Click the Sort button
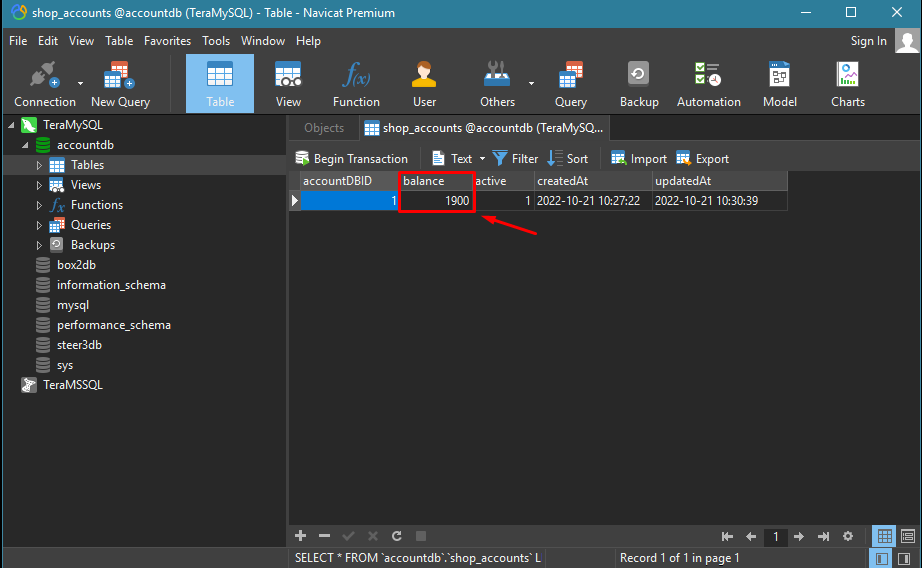Image resolution: width=922 pixels, height=568 pixels. click(568, 159)
